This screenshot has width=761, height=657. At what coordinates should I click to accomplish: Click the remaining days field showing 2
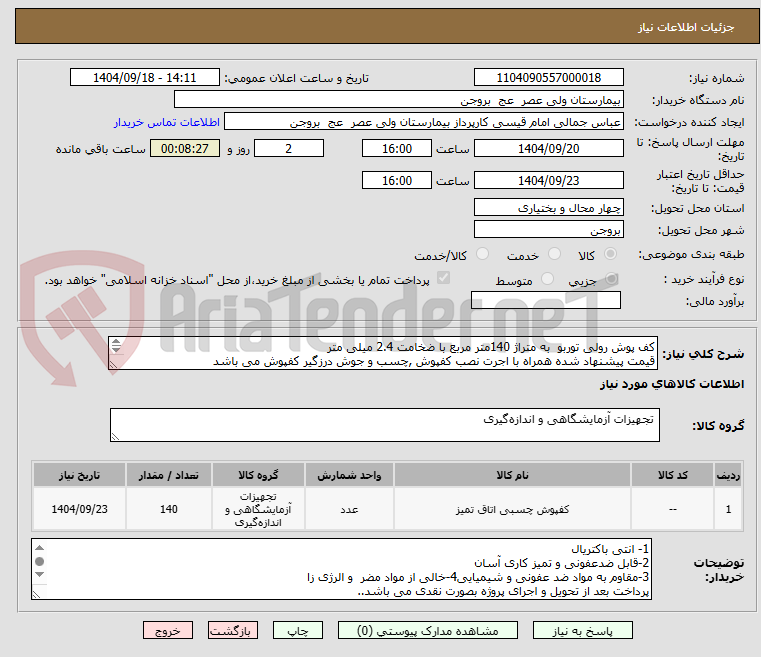pos(289,148)
